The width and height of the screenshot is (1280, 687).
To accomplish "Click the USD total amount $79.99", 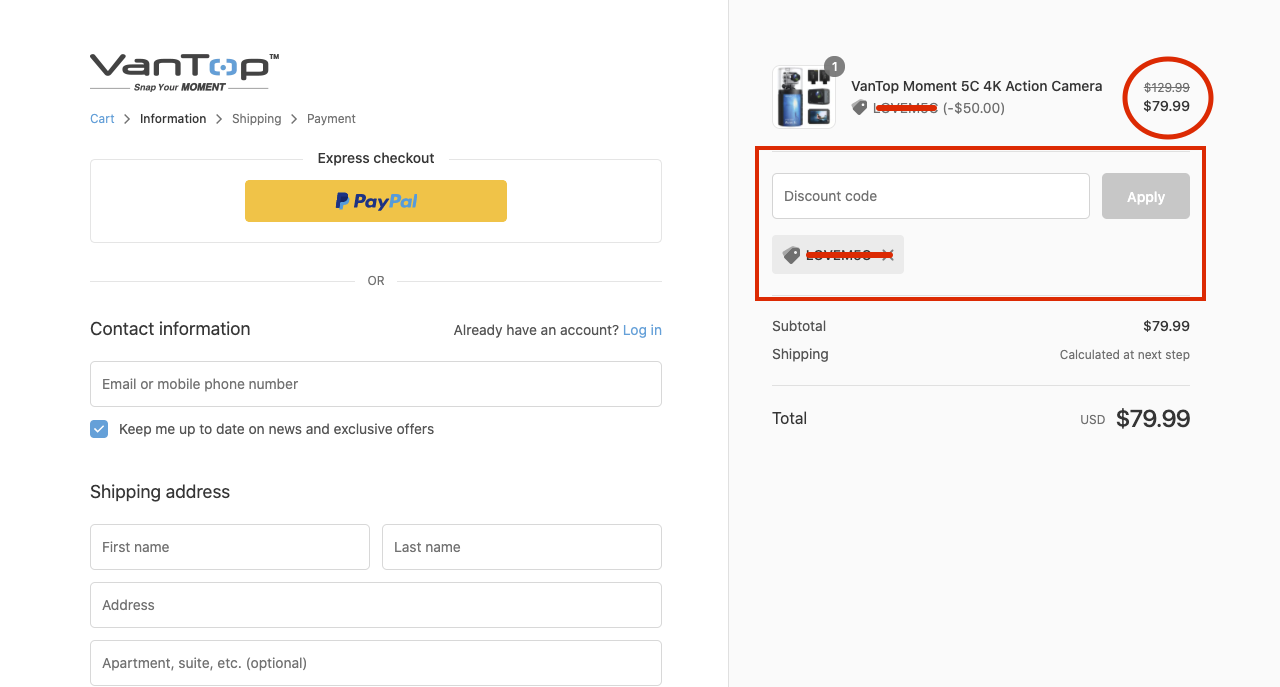I will (1153, 419).
